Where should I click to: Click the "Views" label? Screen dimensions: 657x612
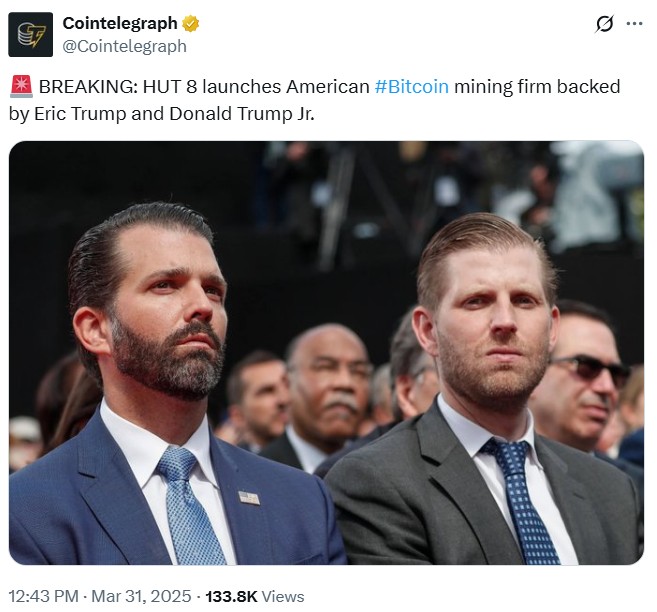point(283,596)
